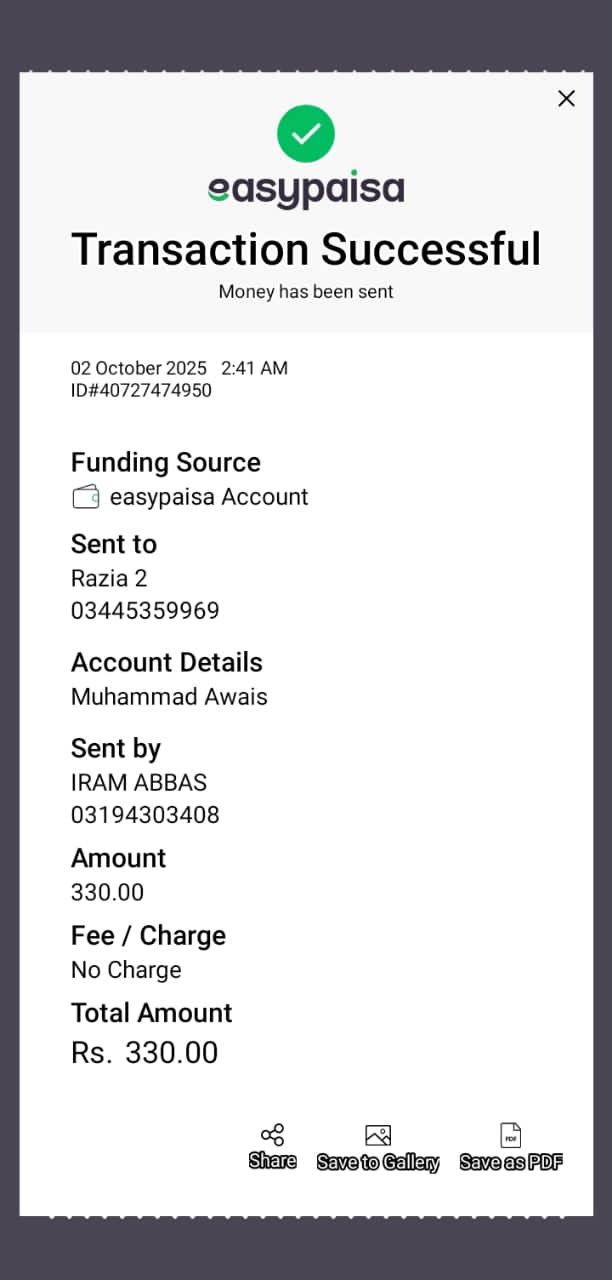The image size is (612, 1280).
Task: Tap the recipient phone number 03445359969
Action: [x=145, y=611]
